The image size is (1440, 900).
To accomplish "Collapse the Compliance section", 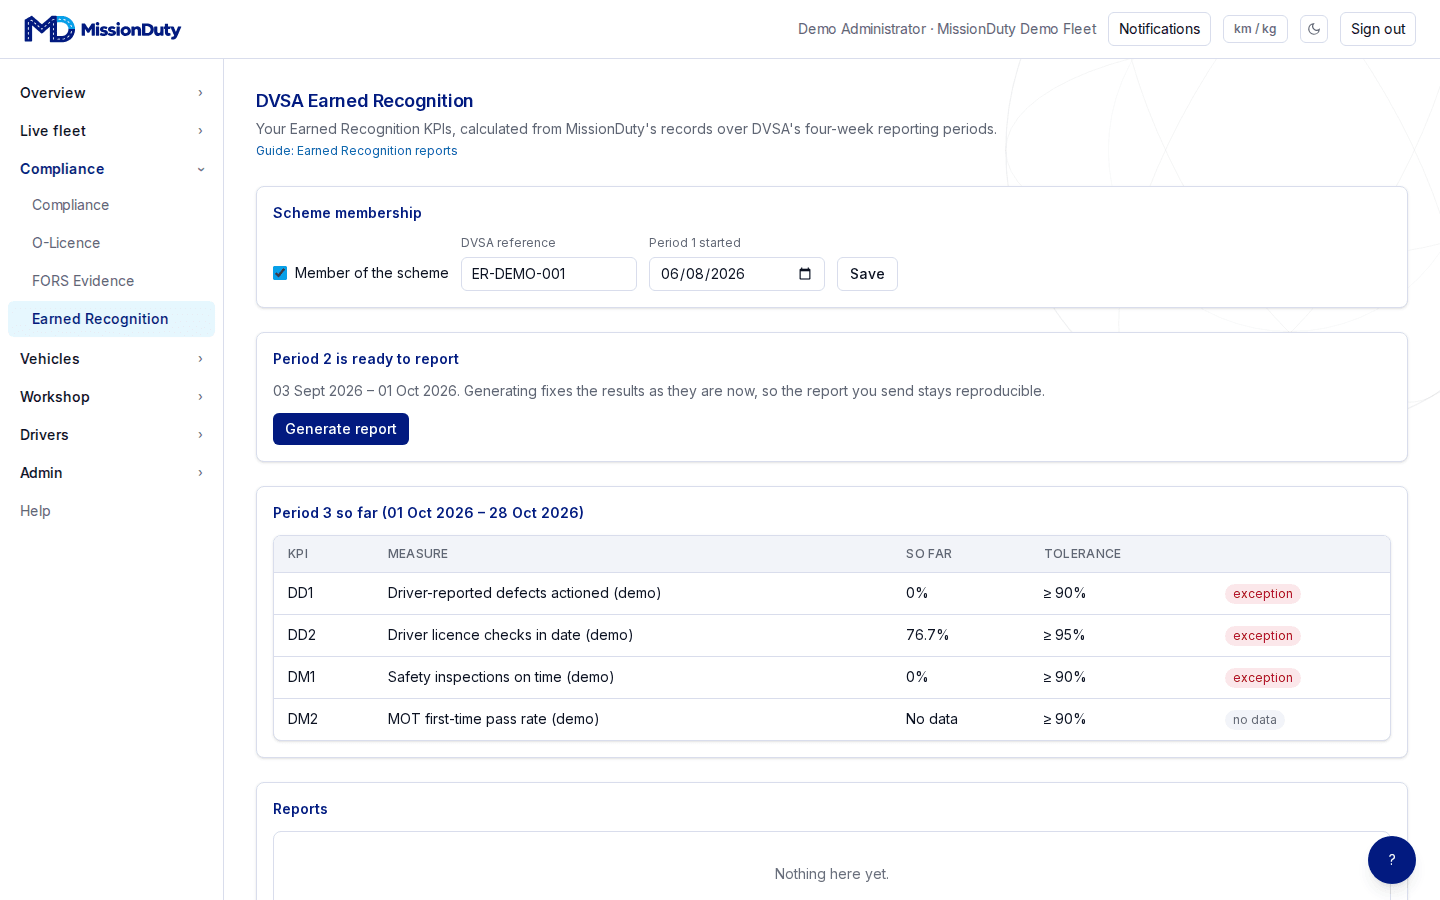I will tap(111, 169).
